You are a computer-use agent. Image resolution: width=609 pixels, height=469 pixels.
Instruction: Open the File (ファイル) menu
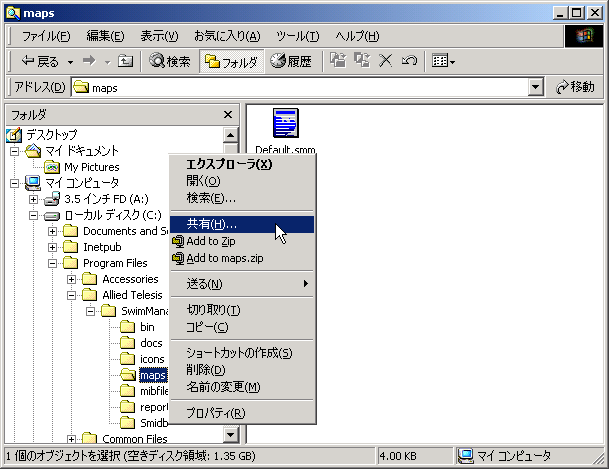(46, 36)
